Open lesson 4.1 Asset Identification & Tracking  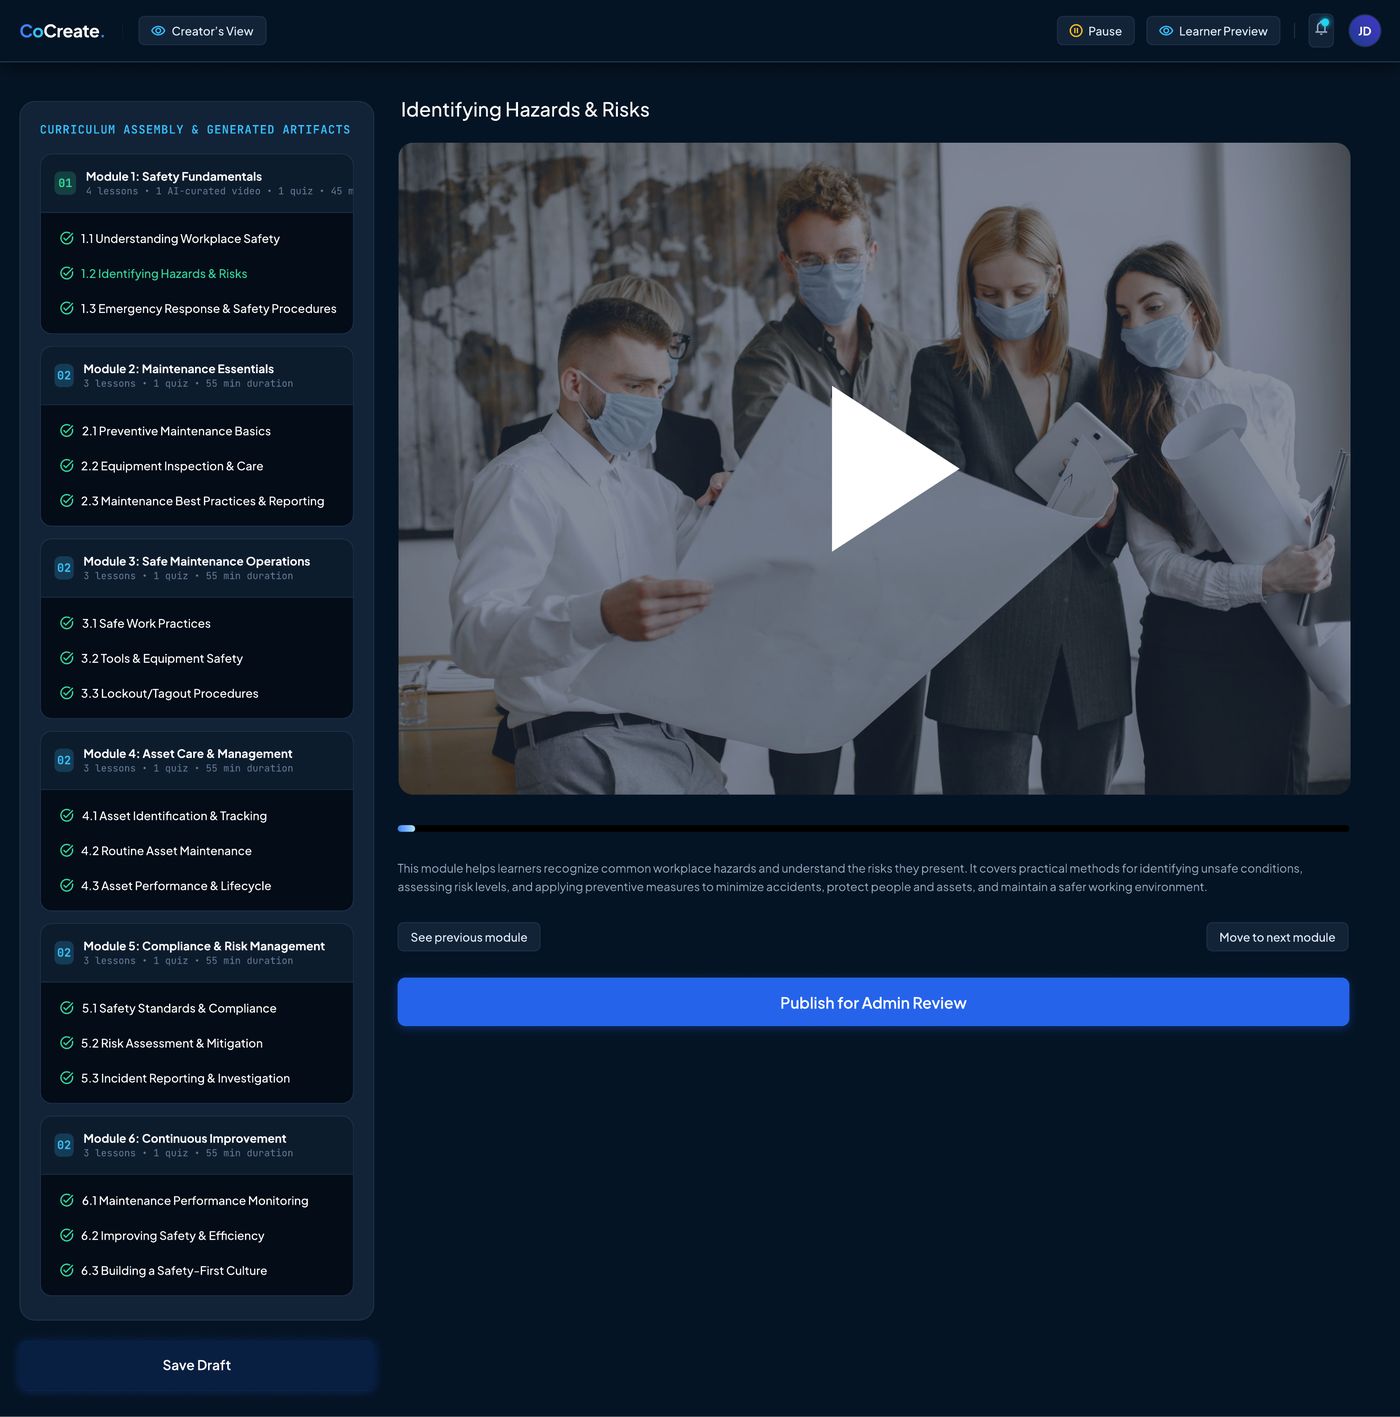pos(174,816)
